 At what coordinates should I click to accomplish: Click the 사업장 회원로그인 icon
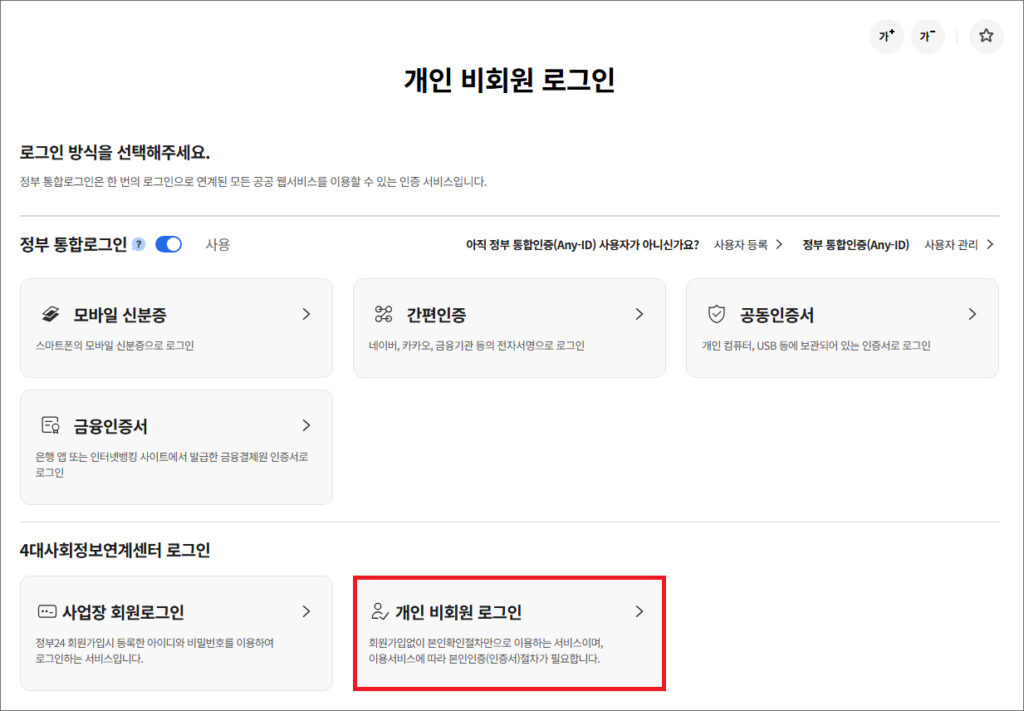tap(46, 612)
